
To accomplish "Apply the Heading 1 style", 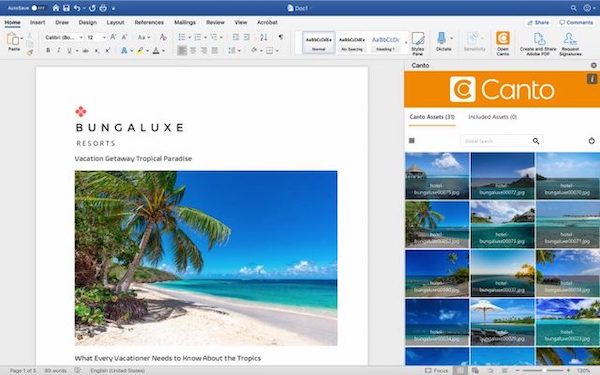I will point(385,42).
